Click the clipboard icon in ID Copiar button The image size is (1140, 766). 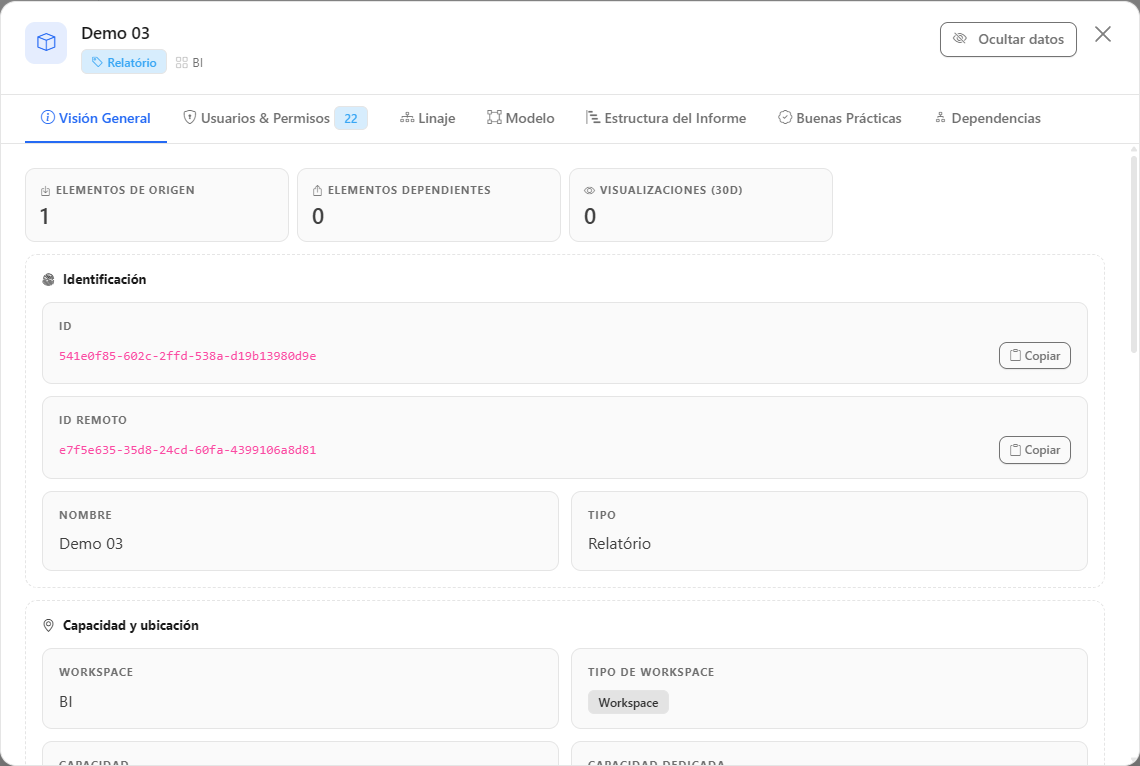pos(1016,355)
